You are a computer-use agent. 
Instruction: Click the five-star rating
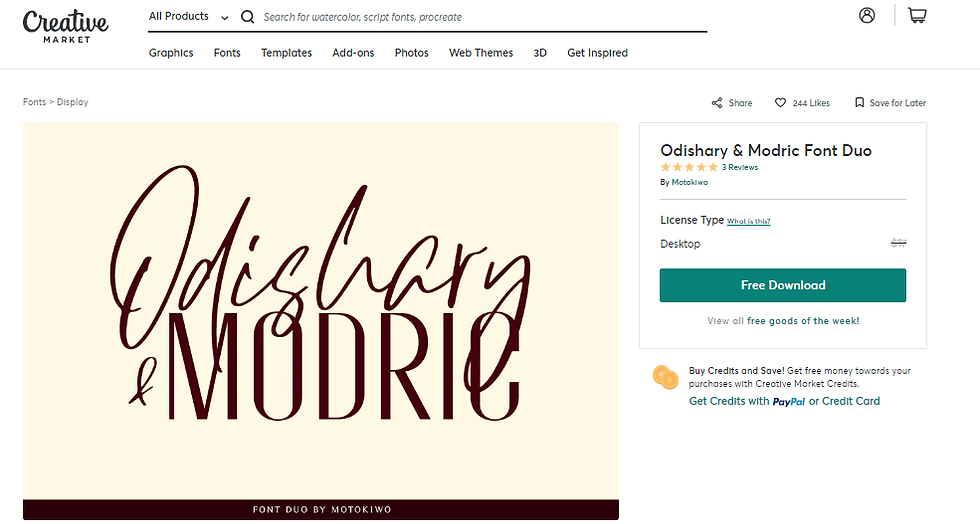689,168
